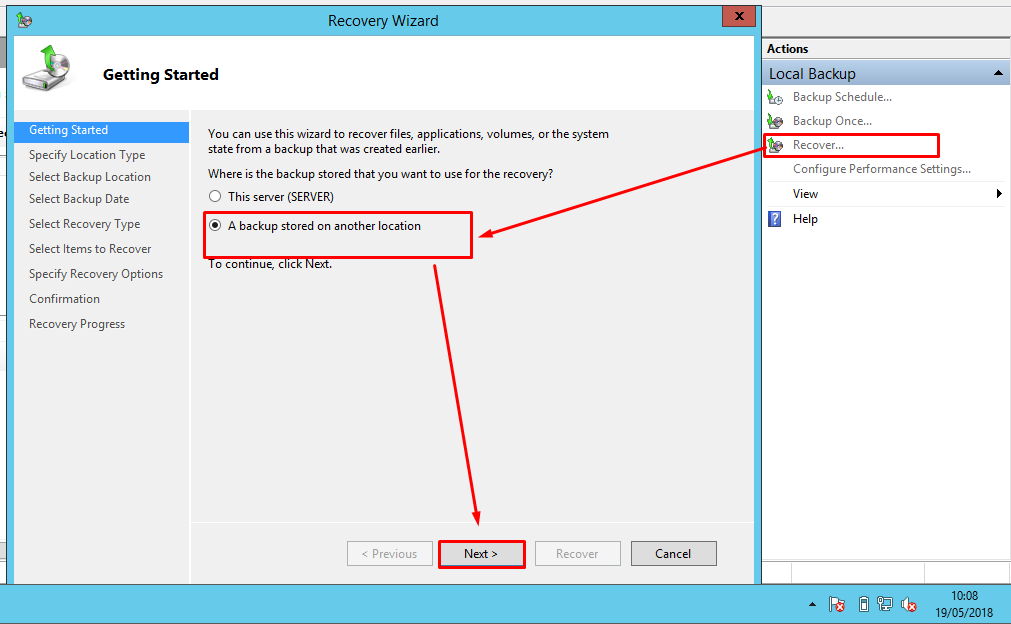This screenshot has width=1011, height=624.
Task: Open Backup Schedule... action
Action: point(842,97)
